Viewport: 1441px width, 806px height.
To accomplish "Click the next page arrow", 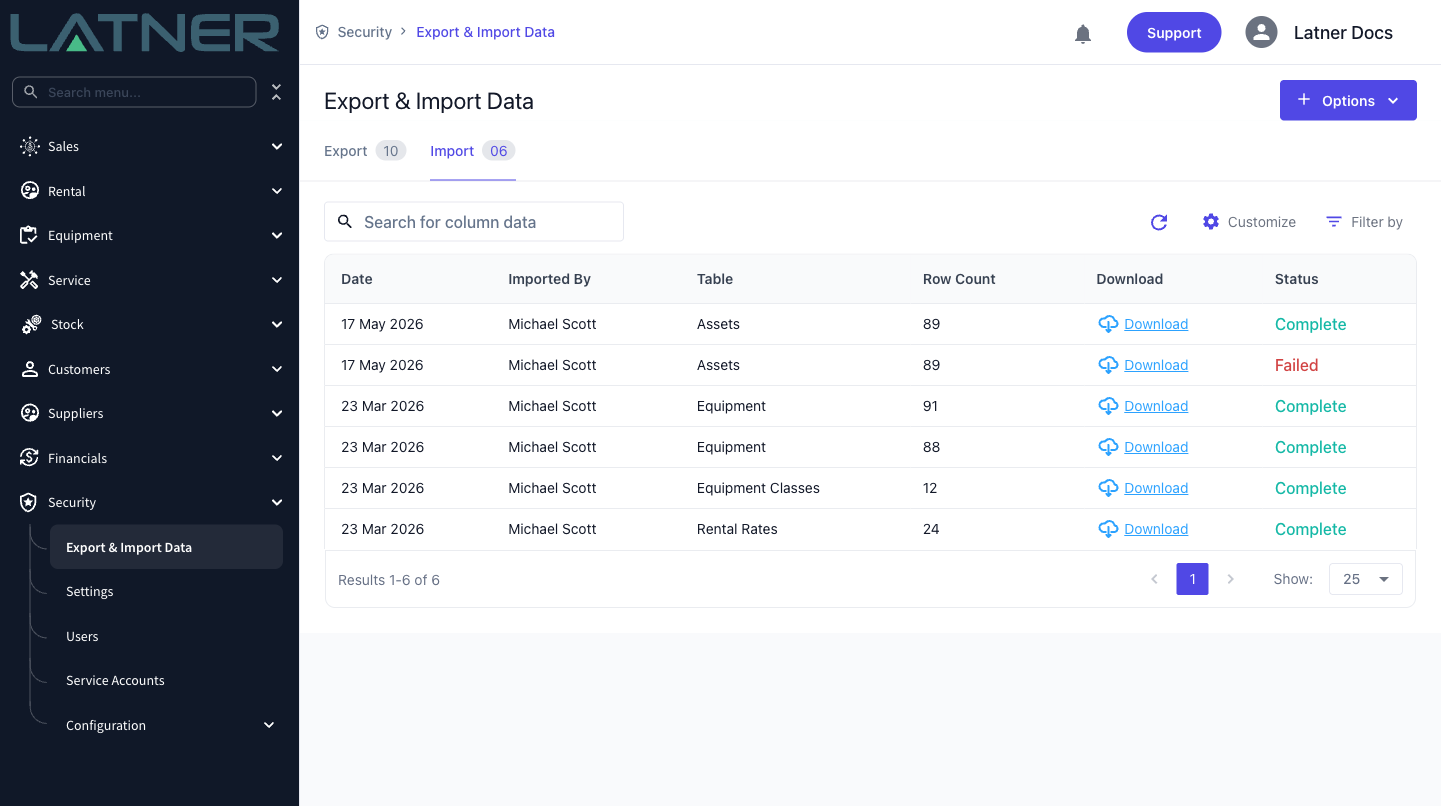I will click(x=1230, y=579).
